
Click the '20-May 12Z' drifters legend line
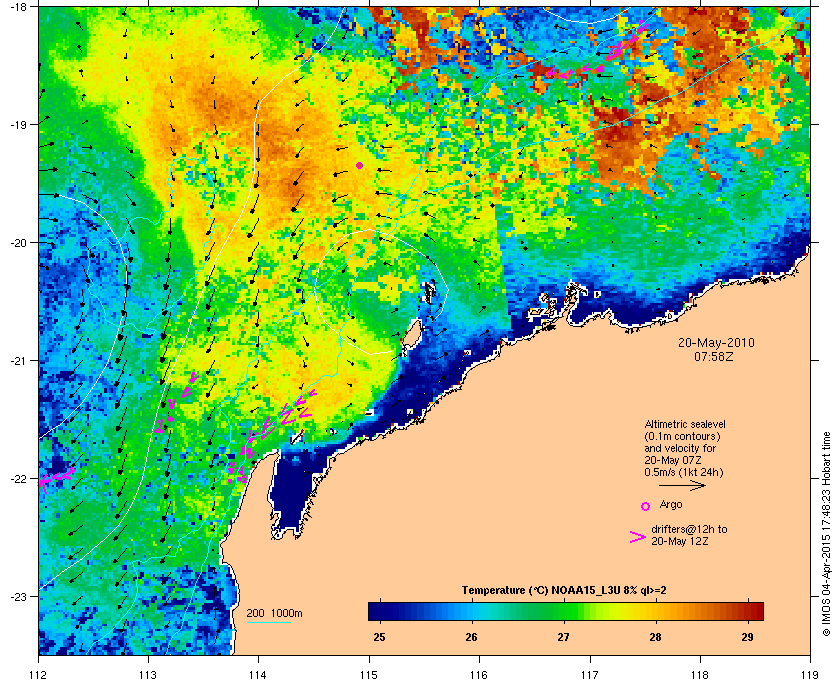pyautogui.click(x=679, y=542)
